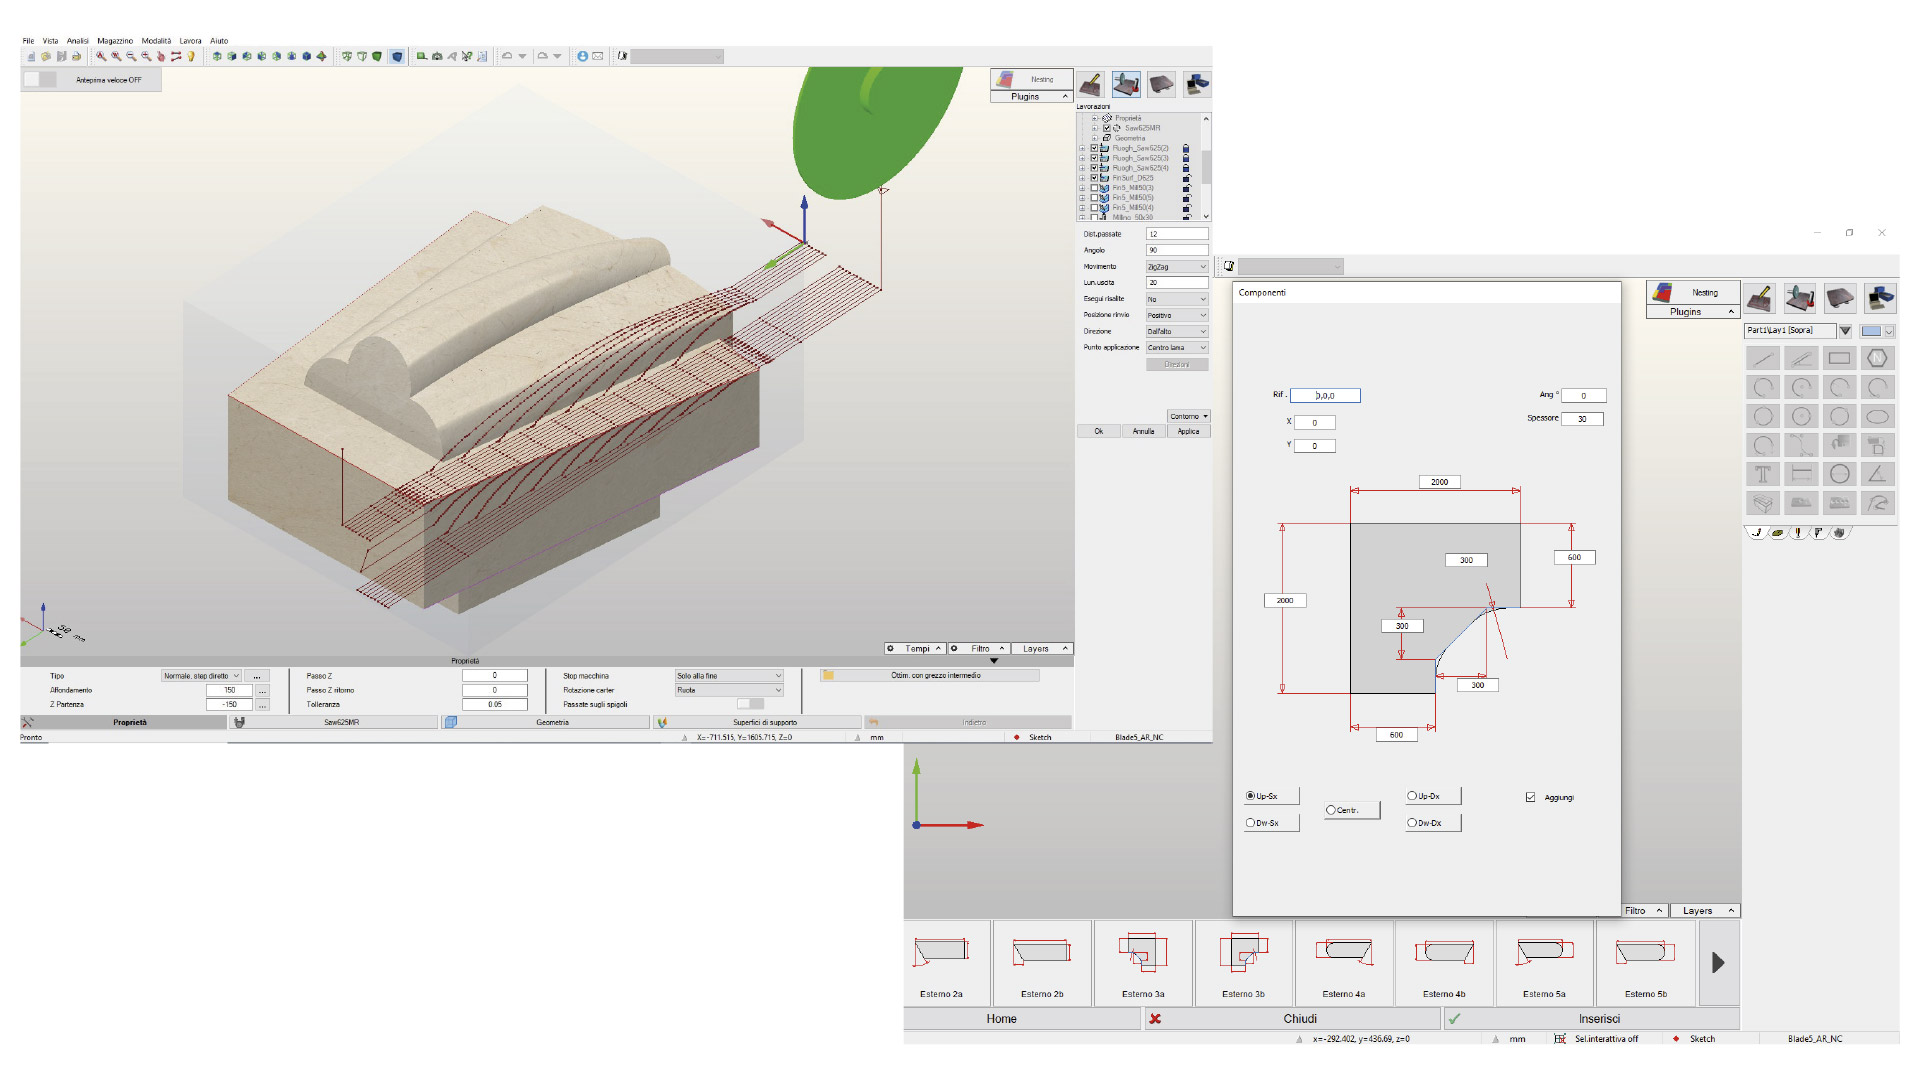Toggle the Passate sugli spigoli switch
The image size is (1920, 1080).
(750, 704)
